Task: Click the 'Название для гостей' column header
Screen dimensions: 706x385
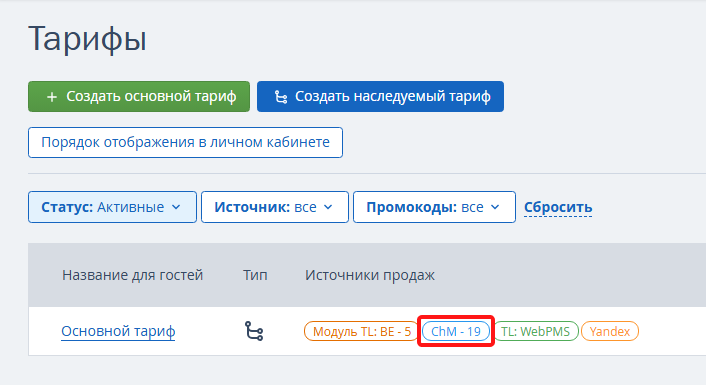Action: point(132,275)
